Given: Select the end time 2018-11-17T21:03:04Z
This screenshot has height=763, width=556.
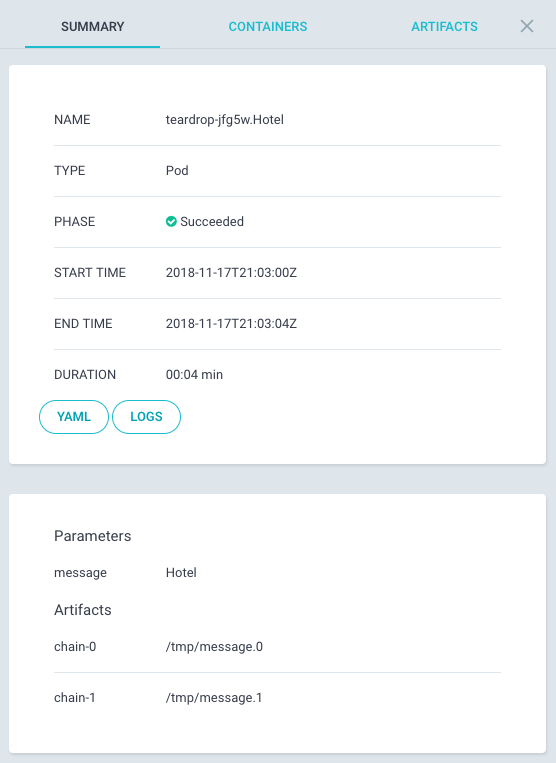Looking at the screenshot, I should [231, 324].
